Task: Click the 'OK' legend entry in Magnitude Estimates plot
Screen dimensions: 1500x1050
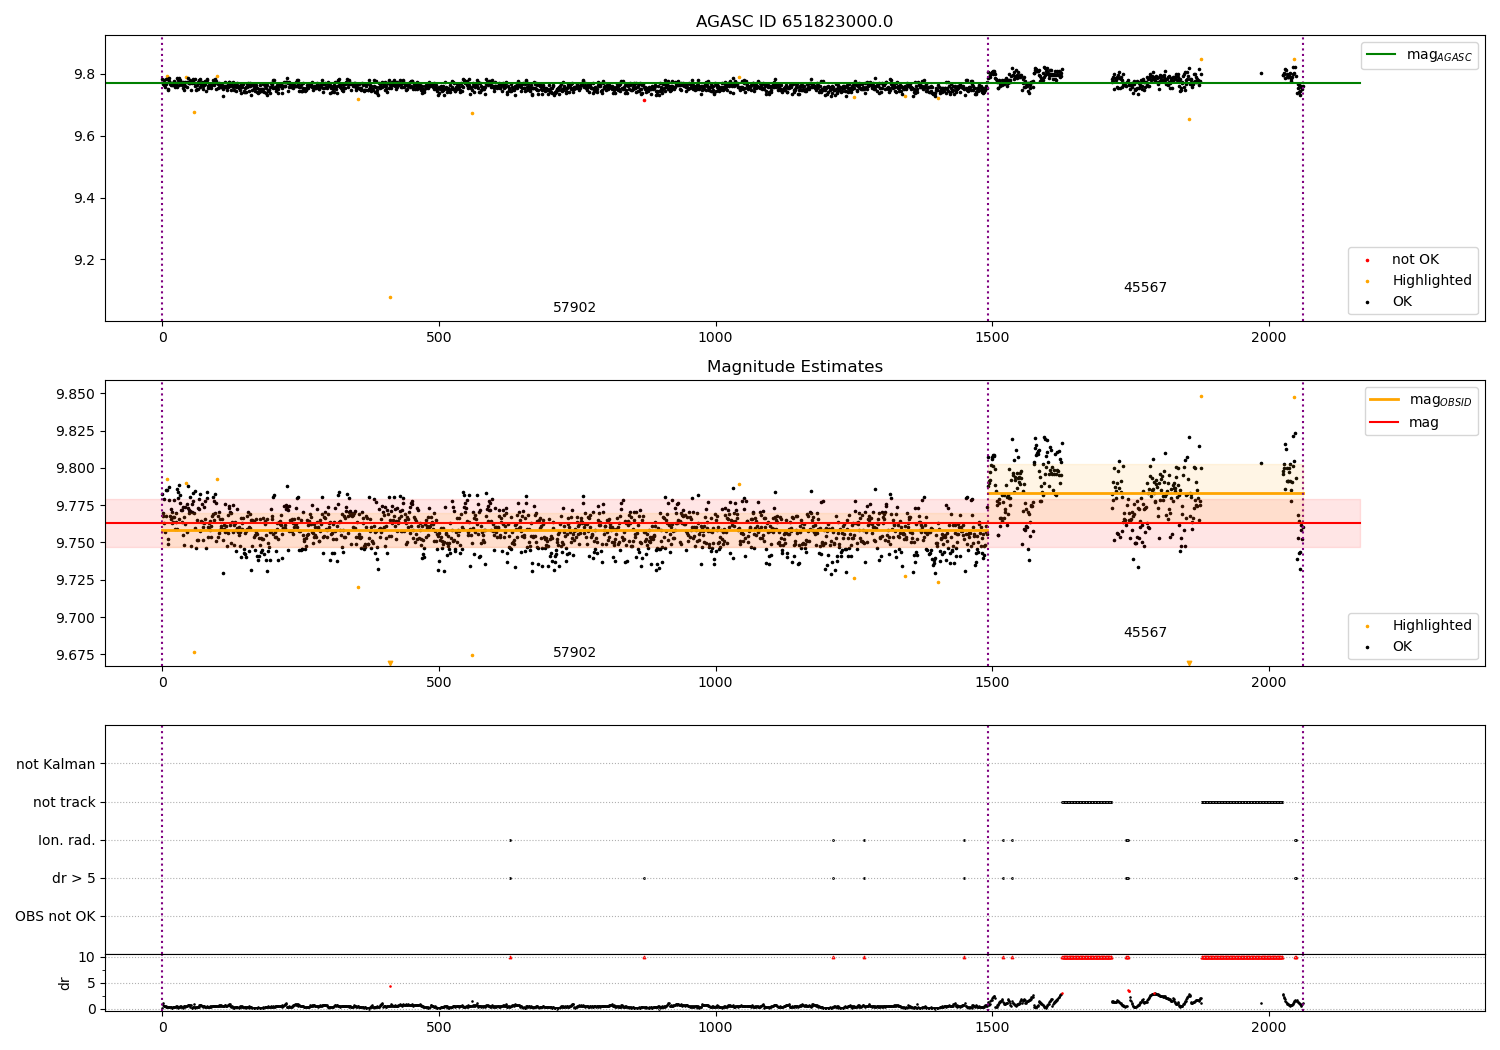Action: click(x=1390, y=647)
